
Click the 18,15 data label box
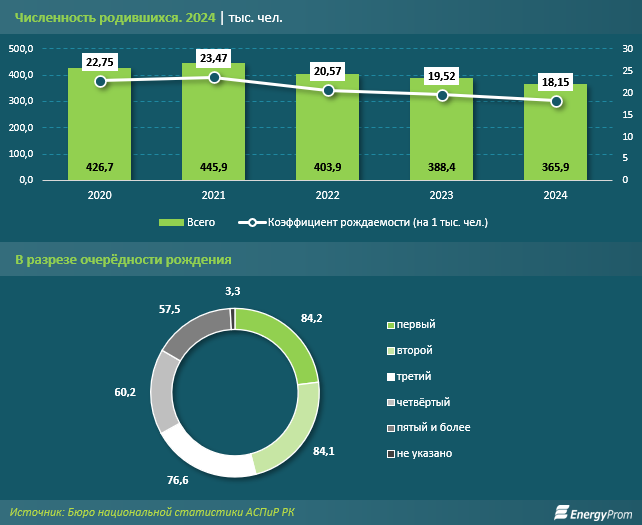tap(556, 81)
